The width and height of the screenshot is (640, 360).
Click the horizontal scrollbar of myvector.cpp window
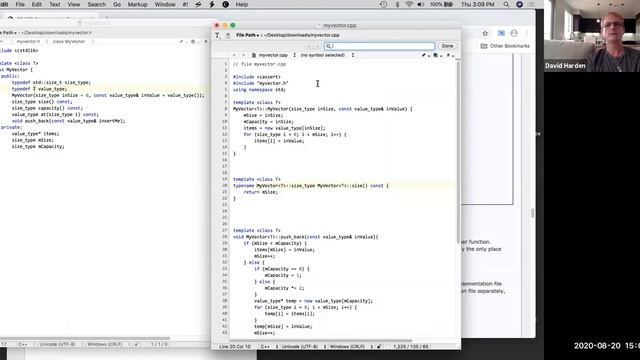click(320, 340)
